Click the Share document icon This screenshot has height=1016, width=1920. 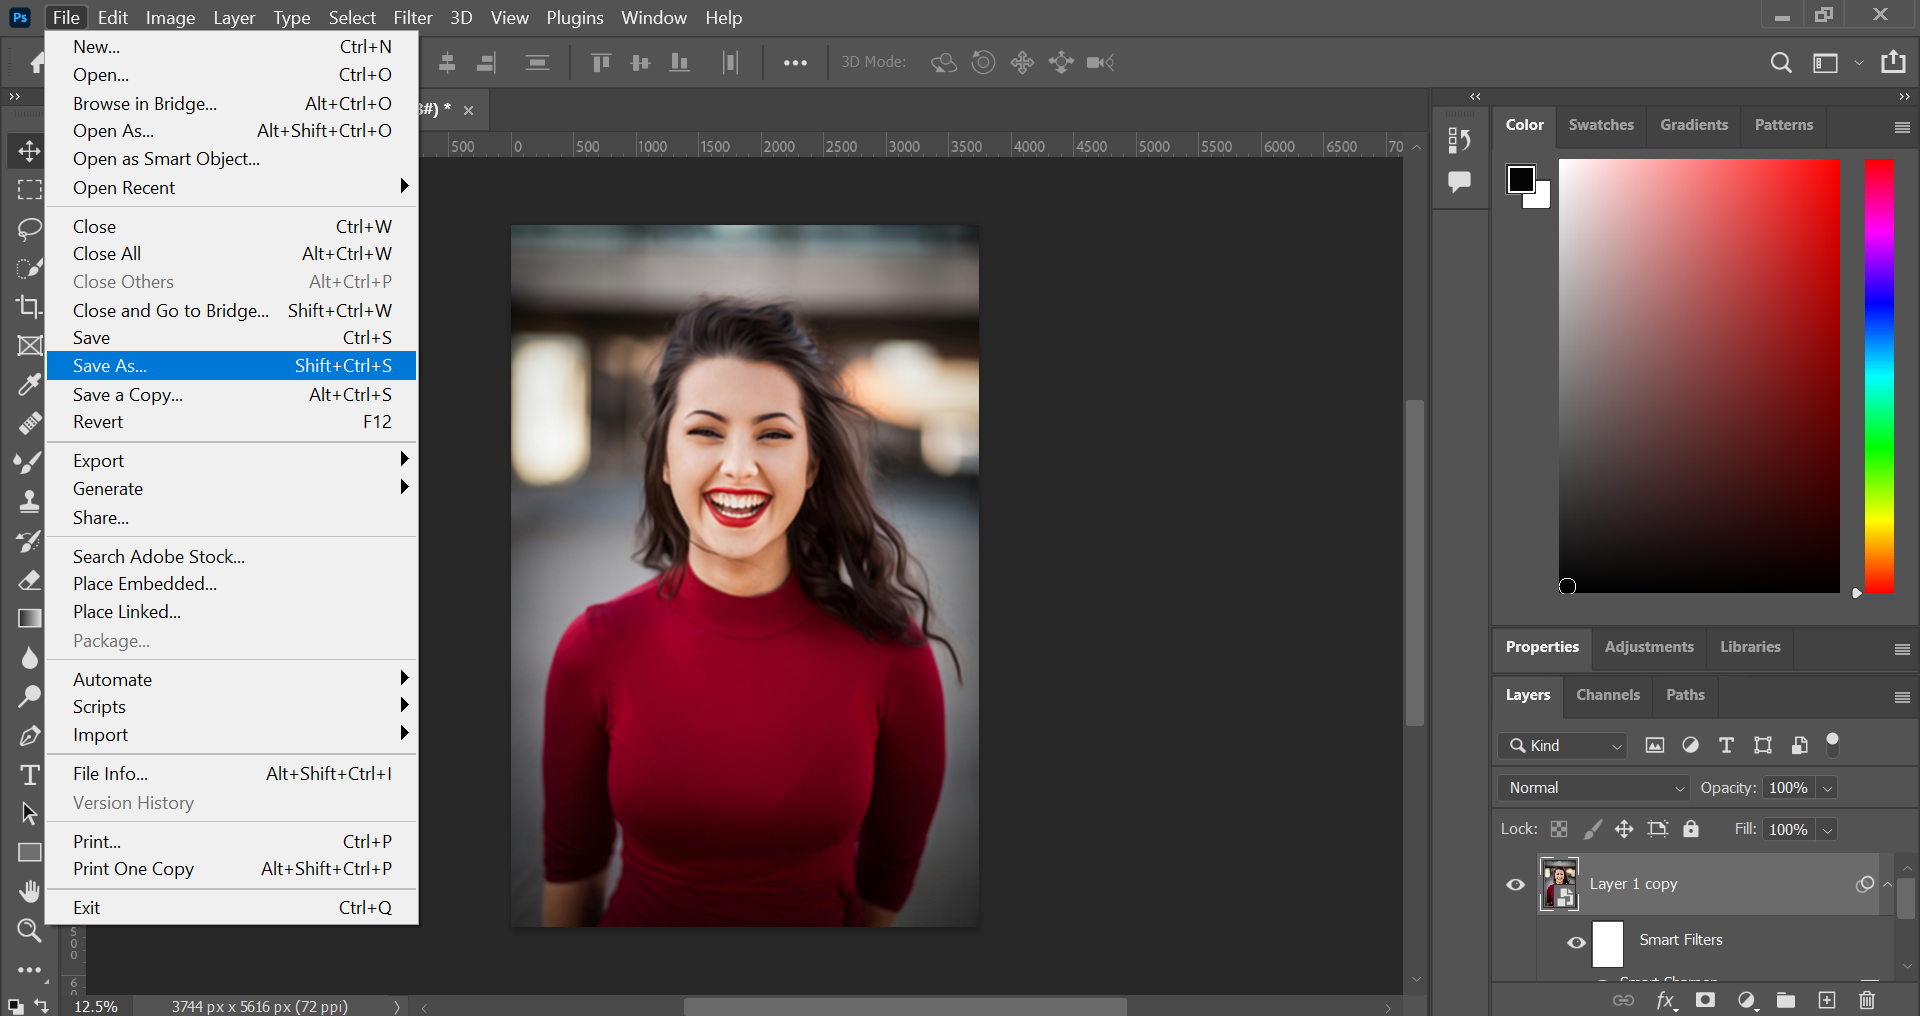coord(1893,62)
